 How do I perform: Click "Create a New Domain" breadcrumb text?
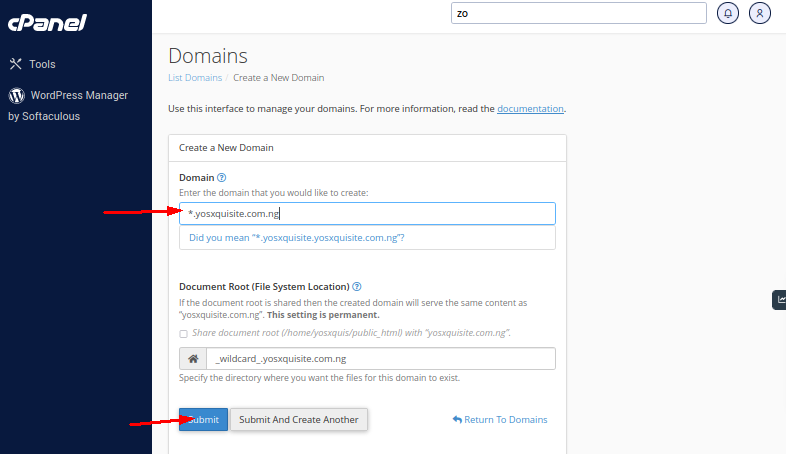(278, 78)
